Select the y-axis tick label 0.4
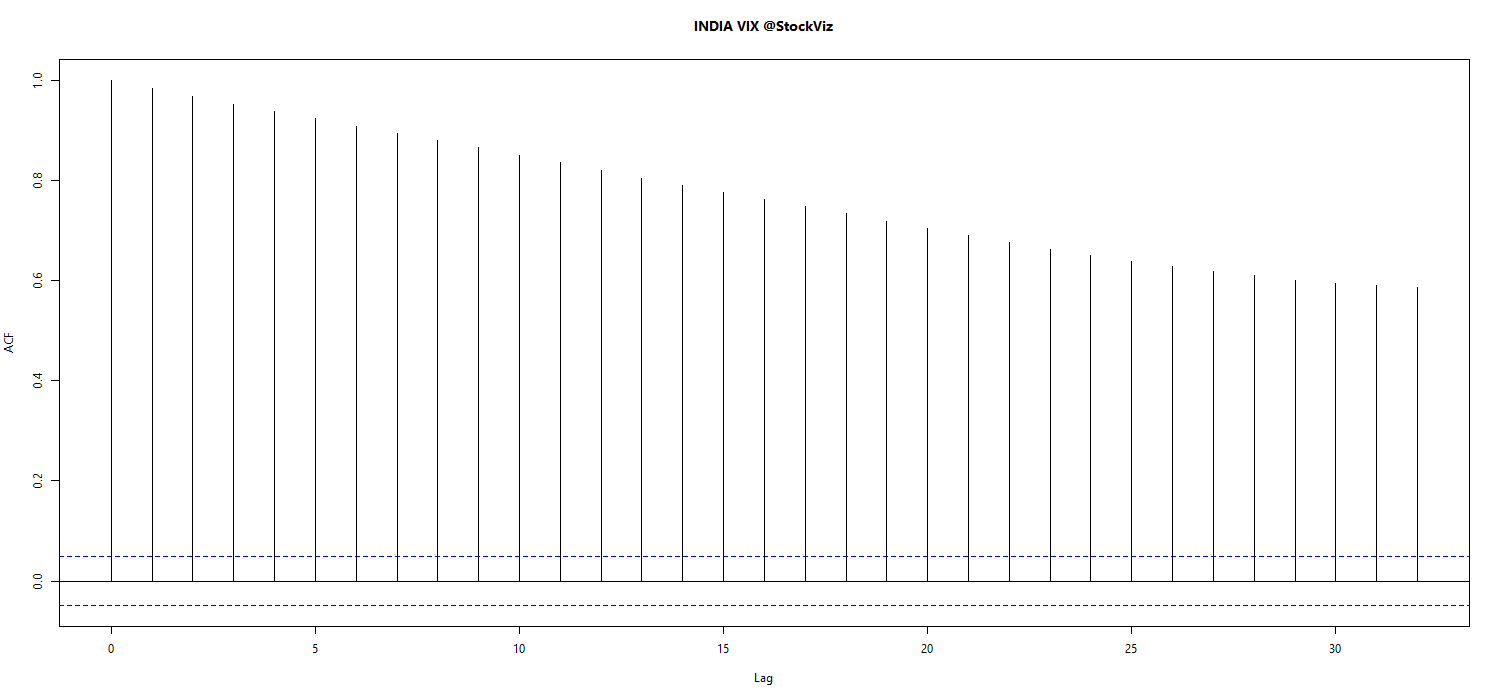This screenshot has height=700, width=1500. coord(39,381)
